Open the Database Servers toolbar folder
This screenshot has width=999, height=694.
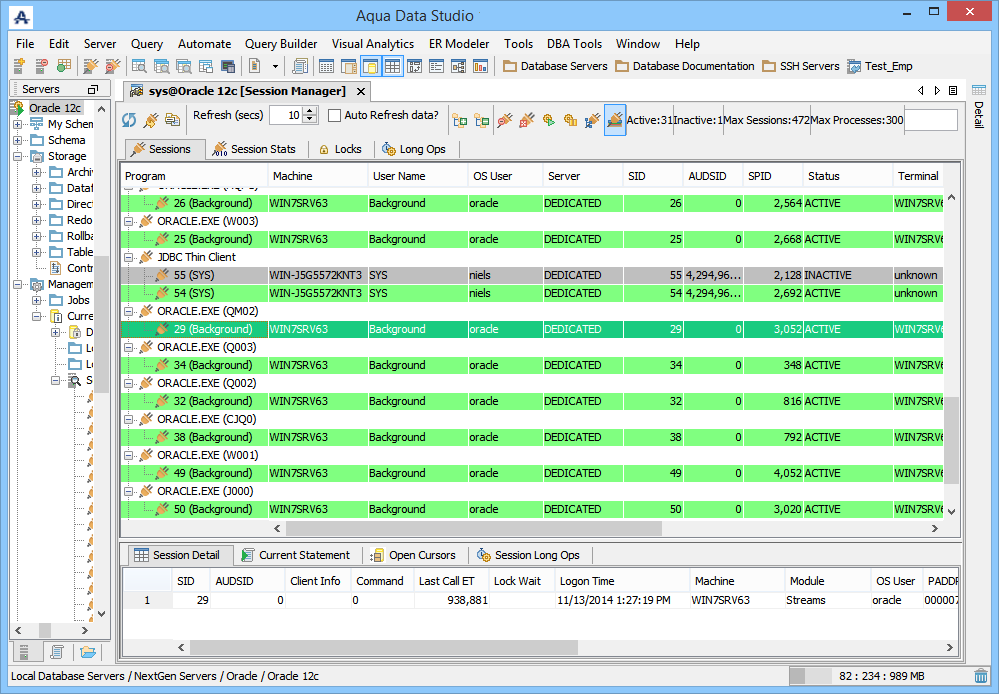(555, 67)
